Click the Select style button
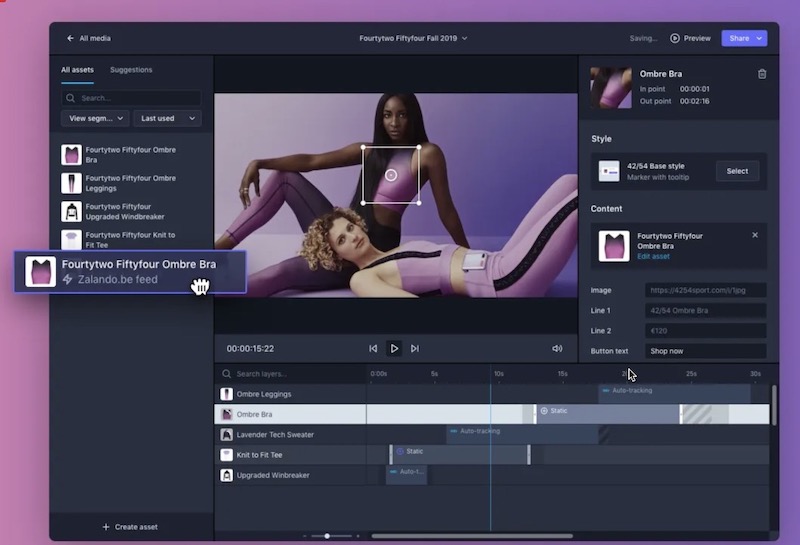Viewport: 800px width, 545px height. tap(737, 171)
